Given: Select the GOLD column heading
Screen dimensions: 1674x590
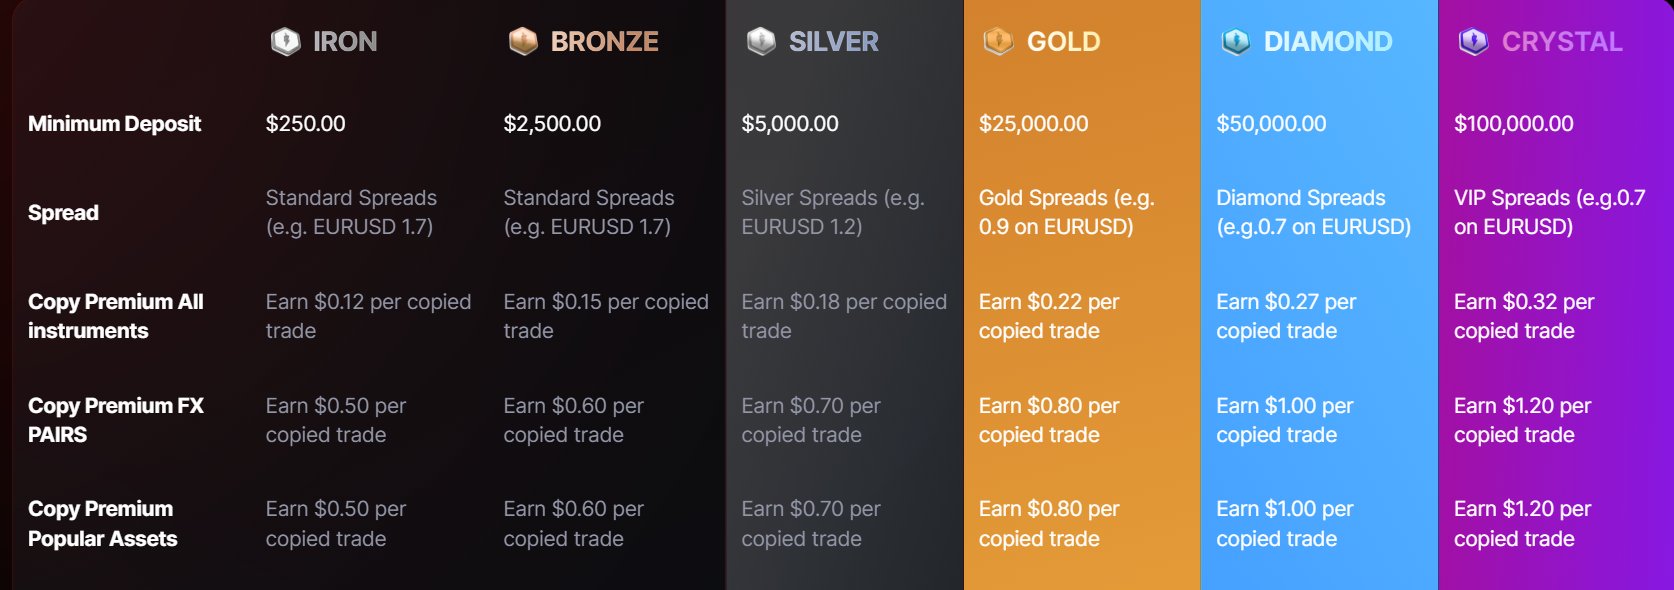Looking at the screenshot, I should [x=1063, y=42].
